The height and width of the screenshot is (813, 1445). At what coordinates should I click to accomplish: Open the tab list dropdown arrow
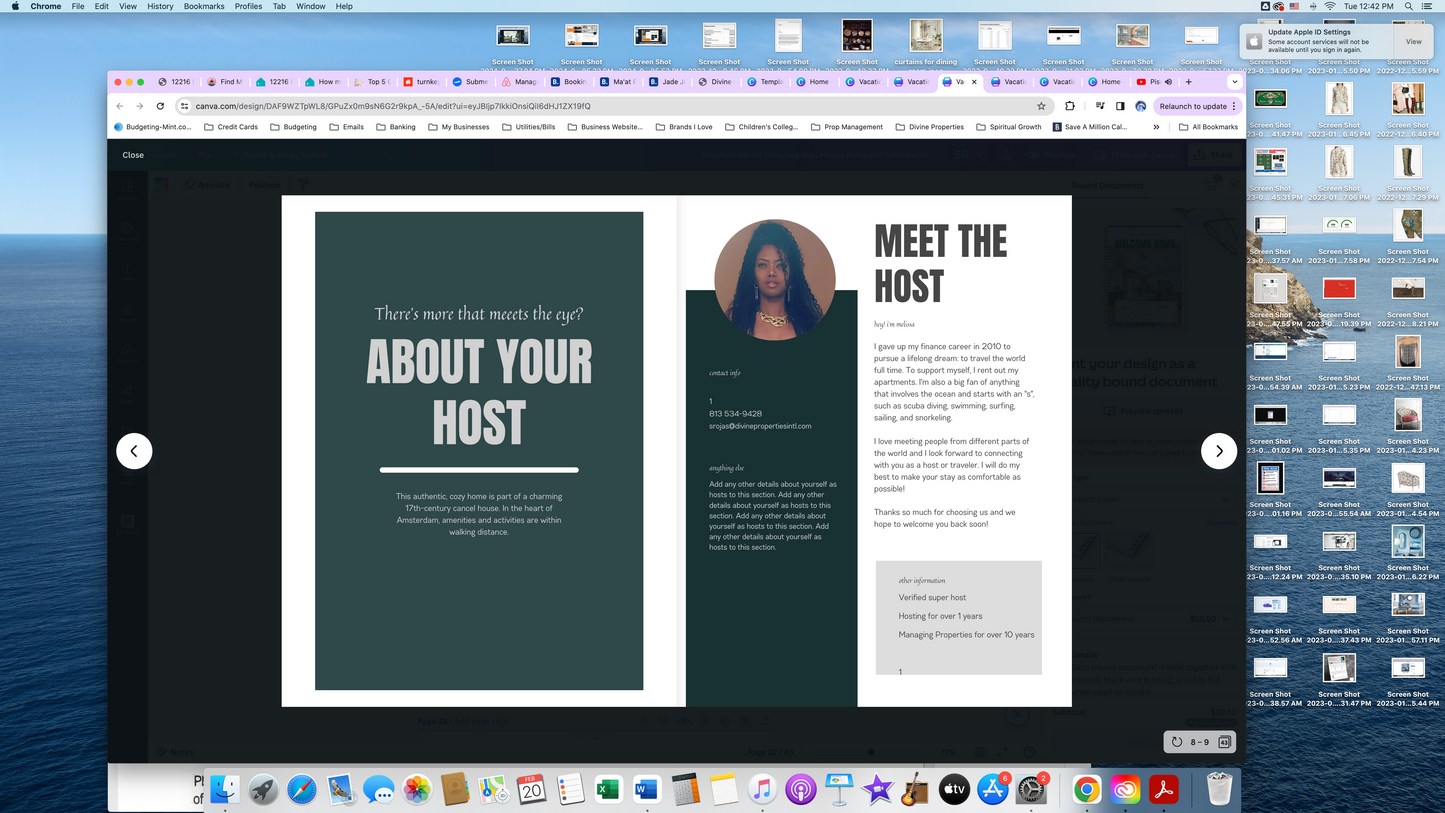[x=1235, y=82]
